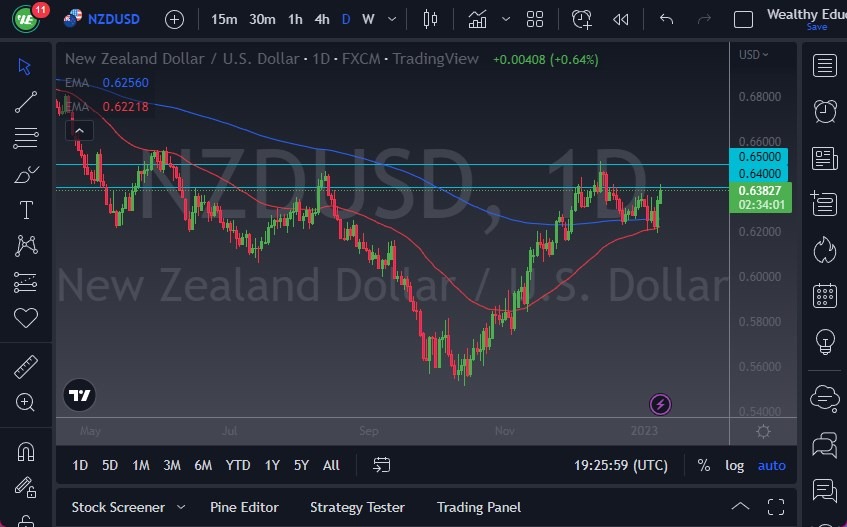Switch to 15m timeframe
The width and height of the screenshot is (847, 527).
224,19
